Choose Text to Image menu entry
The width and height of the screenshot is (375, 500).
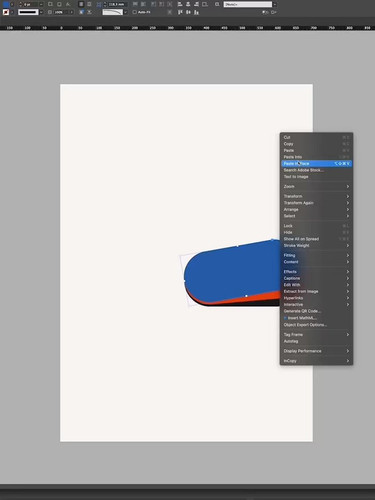click(x=316, y=177)
